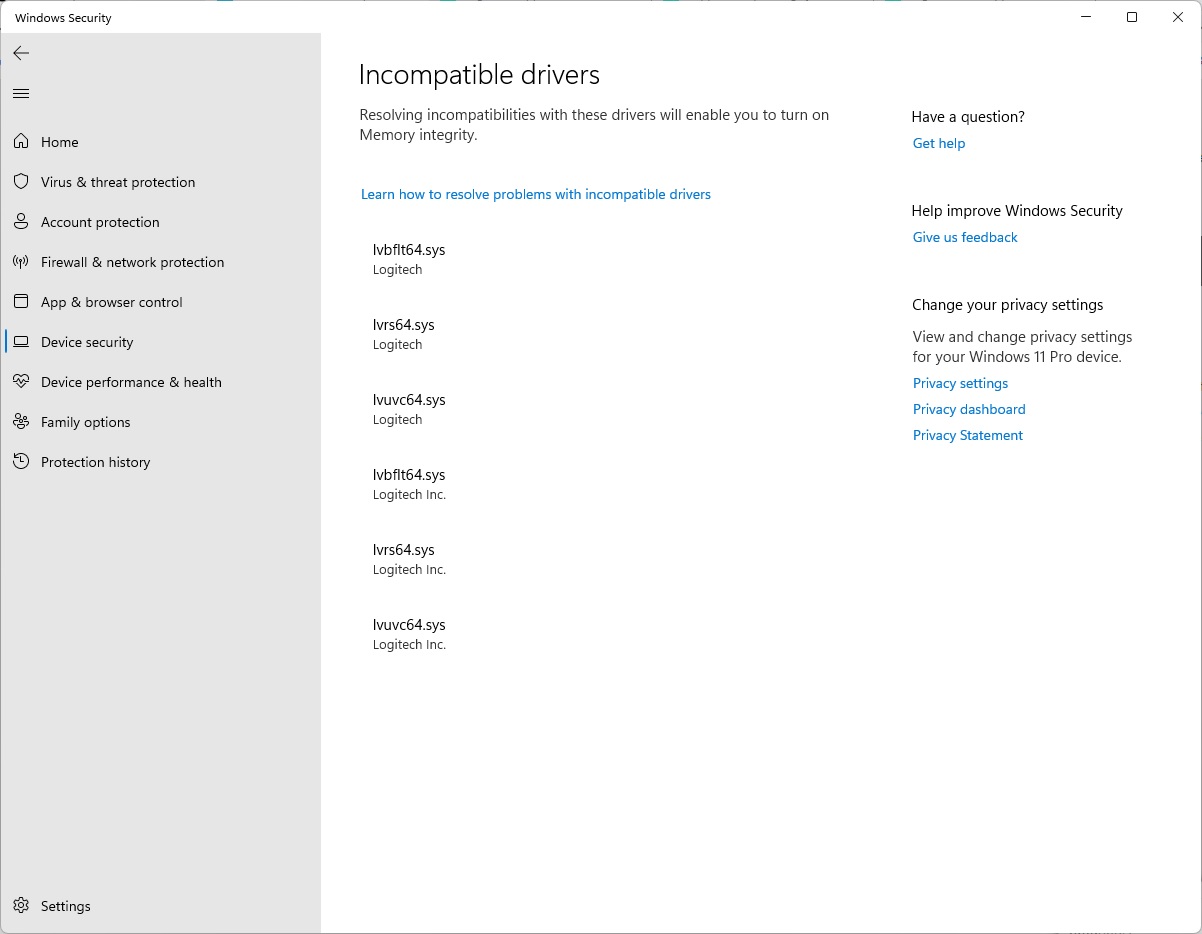Click the Home house icon

pyautogui.click(x=21, y=142)
